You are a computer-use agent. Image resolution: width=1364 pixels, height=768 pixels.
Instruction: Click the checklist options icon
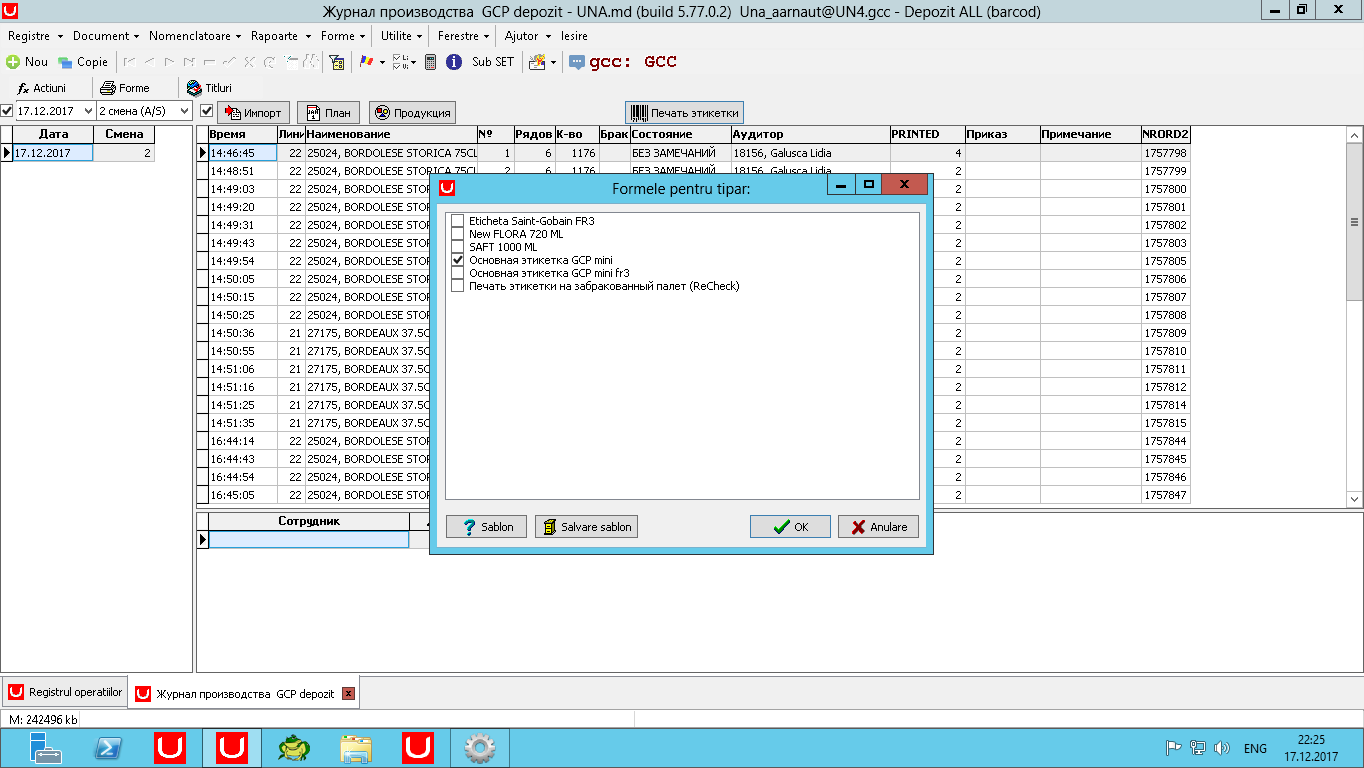click(x=399, y=62)
